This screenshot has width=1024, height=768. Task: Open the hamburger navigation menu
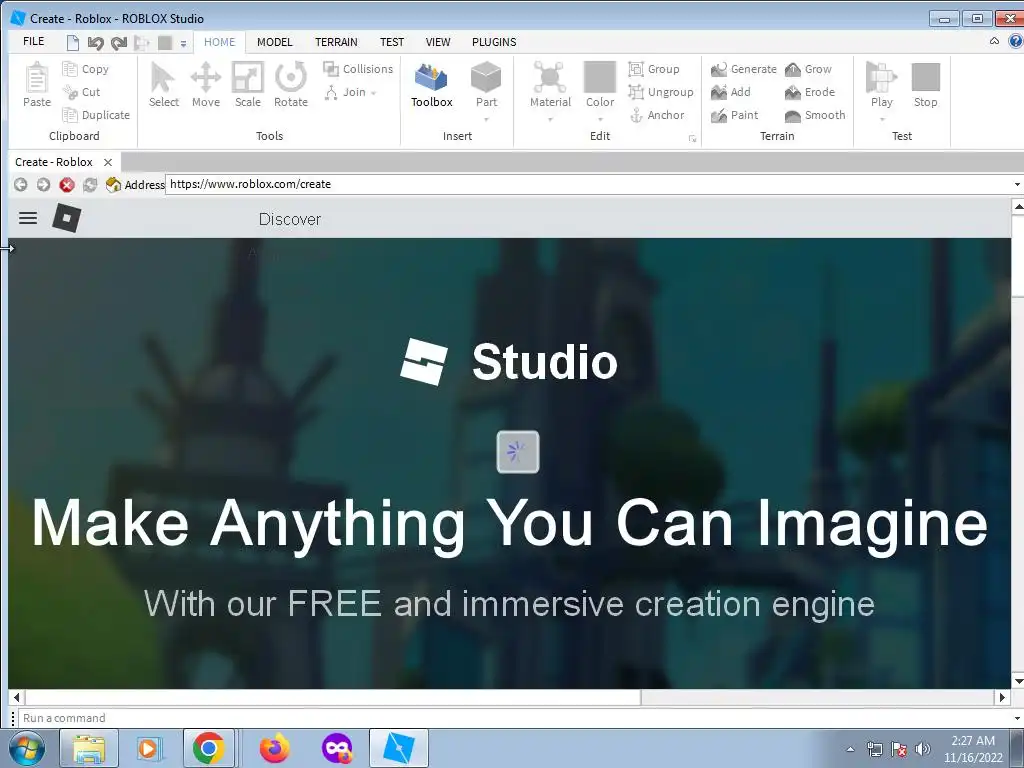pyautogui.click(x=27, y=218)
